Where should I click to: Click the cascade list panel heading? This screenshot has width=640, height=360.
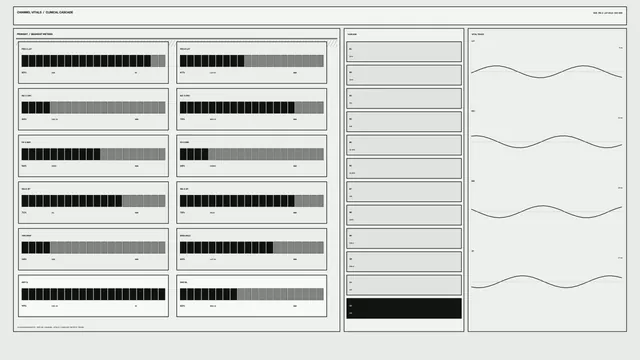coord(352,34)
